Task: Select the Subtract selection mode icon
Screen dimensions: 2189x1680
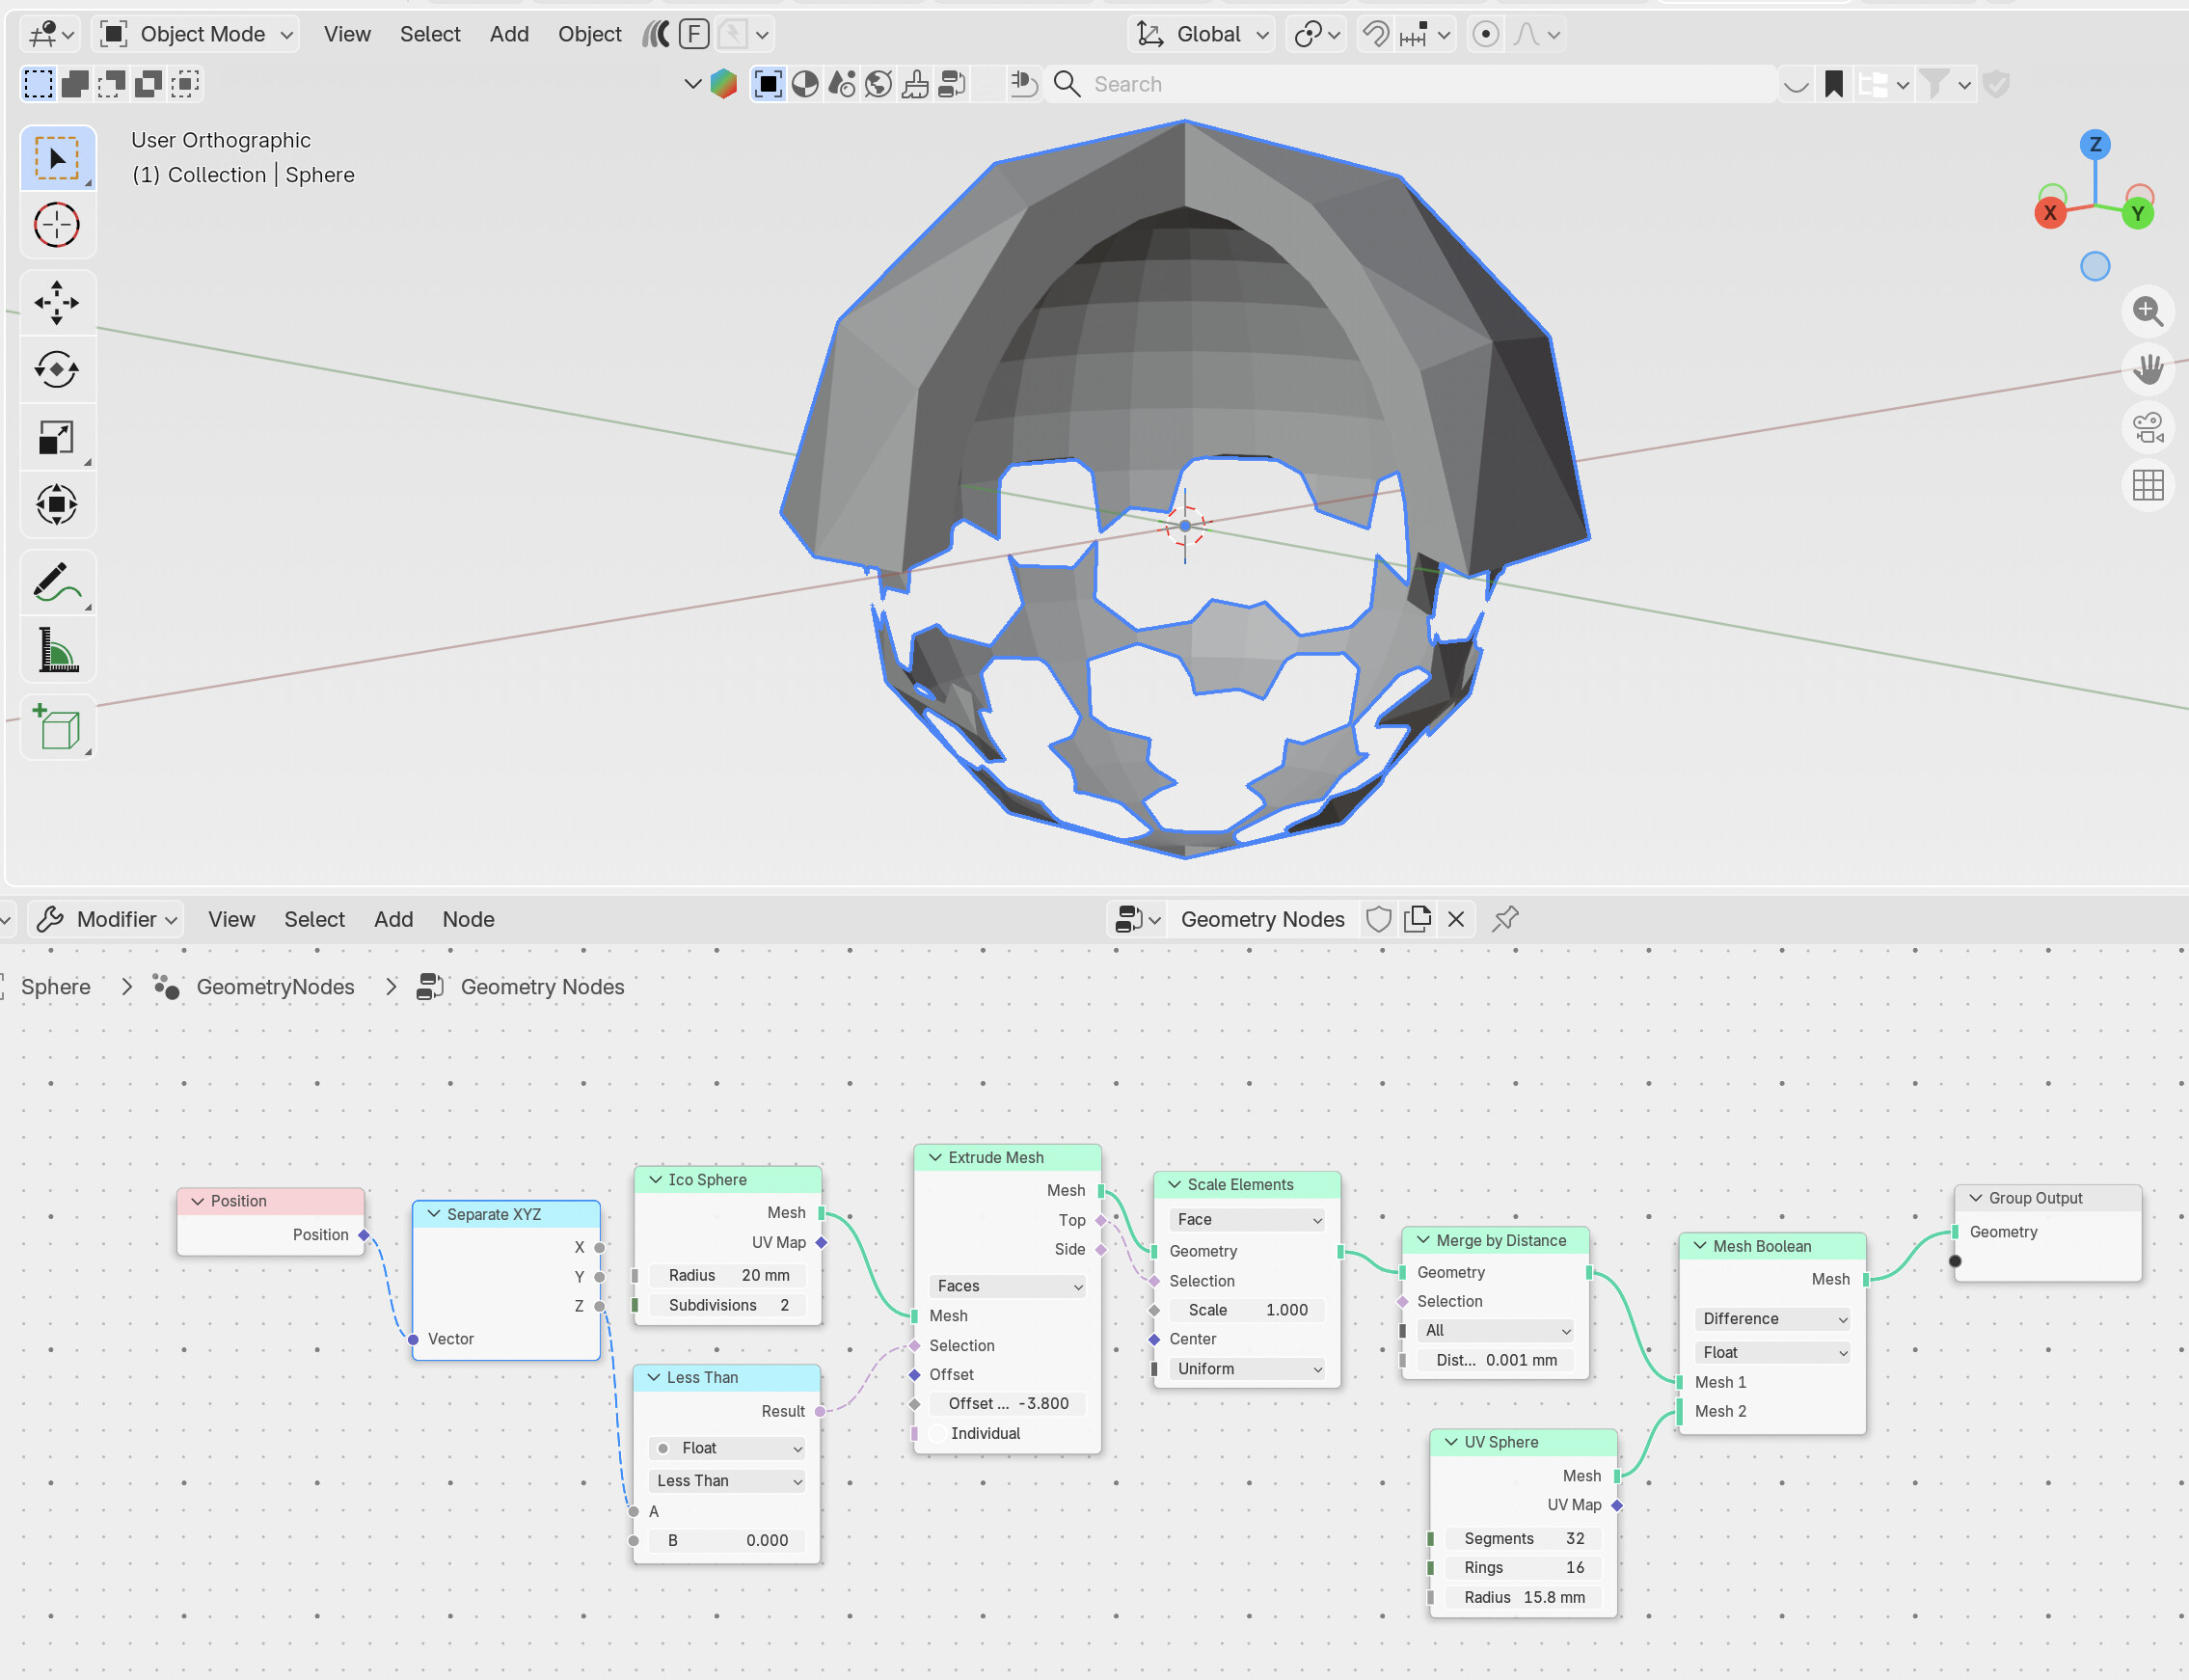Action: click(x=112, y=84)
